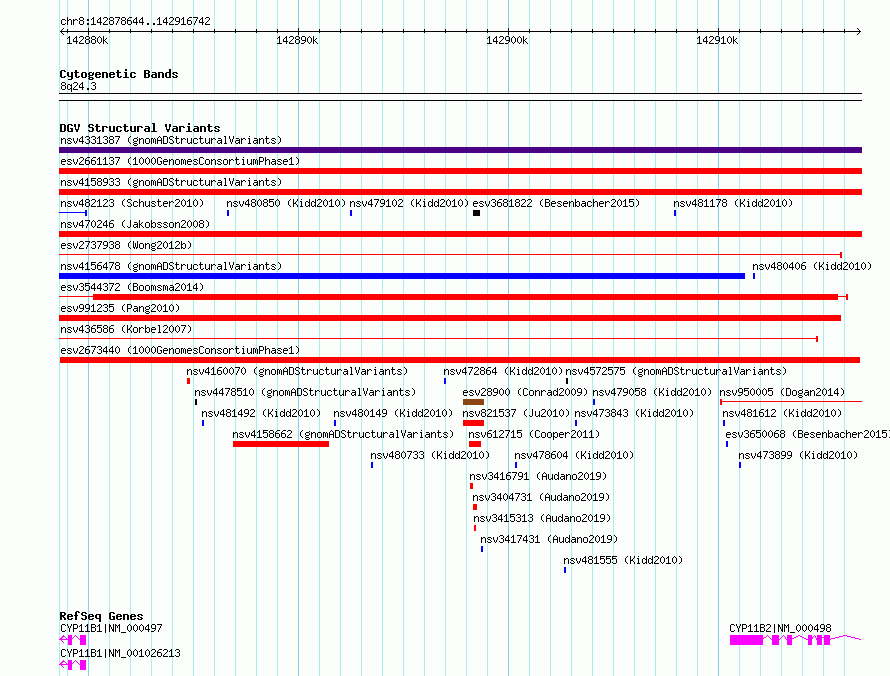Select nsv4156478 gnomAD variant label
This screenshot has width=890, height=676.
point(171,266)
